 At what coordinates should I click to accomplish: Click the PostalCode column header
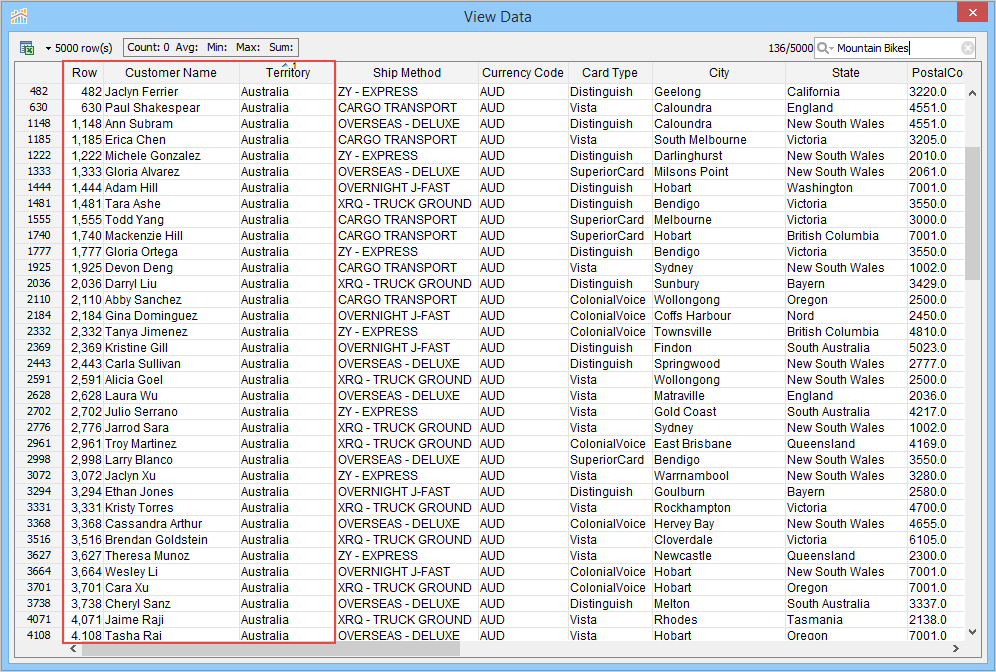click(936, 72)
